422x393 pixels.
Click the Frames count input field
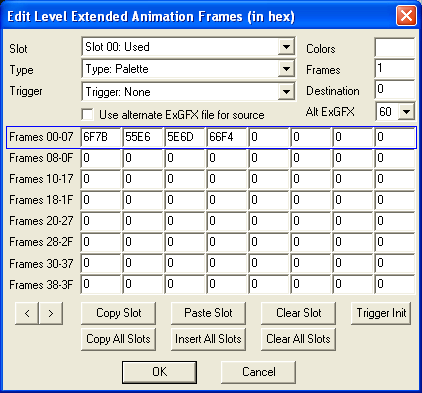click(x=395, y=69)
